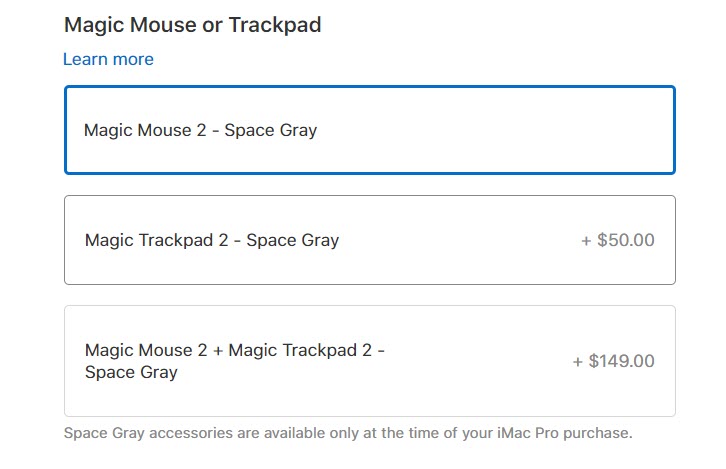Pick the Magic Mouse 2 + Magic Trackpad 2 bundle
Viewport: 726px width, 469px height.
[x=369, y=361]
